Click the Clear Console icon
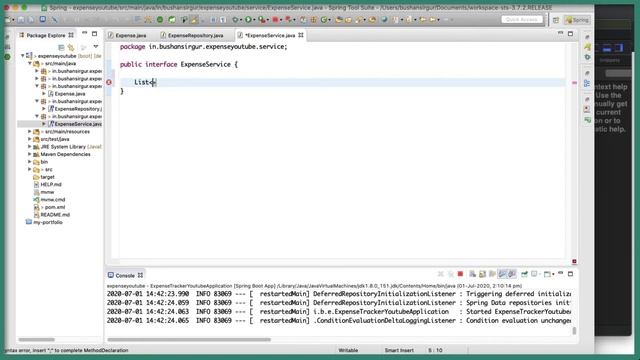640x360 pixels. tap(472, 274)
